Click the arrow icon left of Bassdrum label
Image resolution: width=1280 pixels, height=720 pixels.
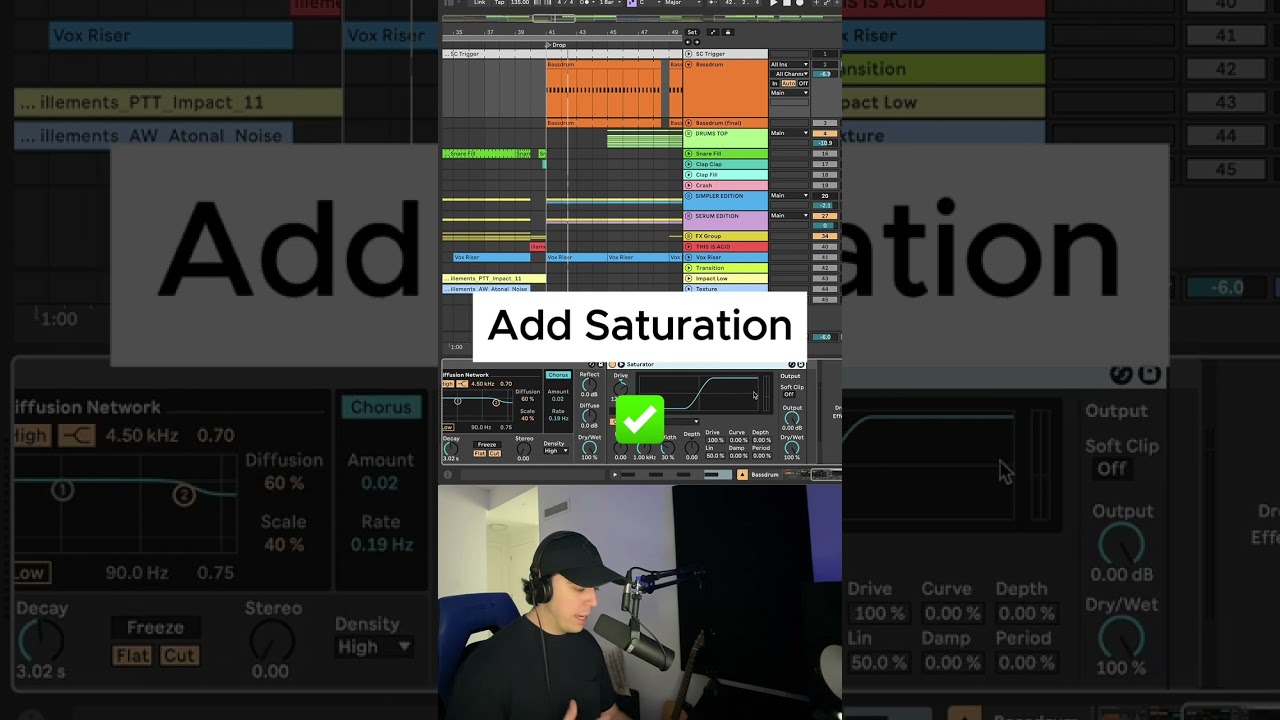(x=742, y=474)
